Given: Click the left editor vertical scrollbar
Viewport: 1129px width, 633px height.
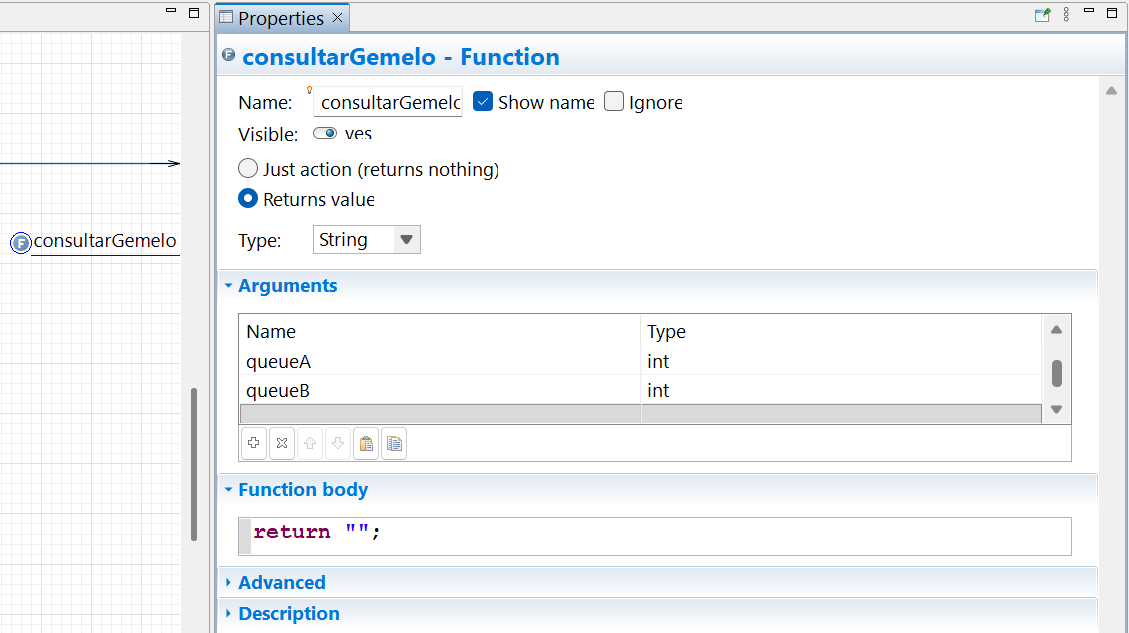Looking at the screenshot, I should pyautogui.click(x=194, y=464).
